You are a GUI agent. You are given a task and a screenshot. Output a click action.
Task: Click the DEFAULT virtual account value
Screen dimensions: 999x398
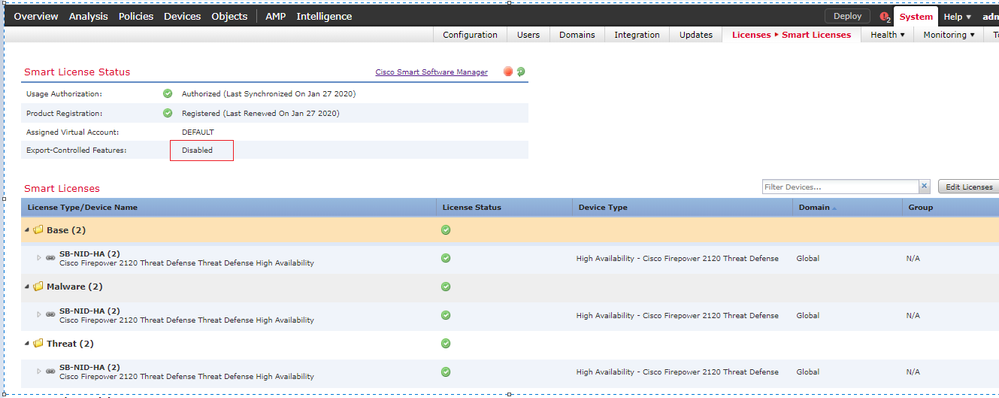pos(198,132)
